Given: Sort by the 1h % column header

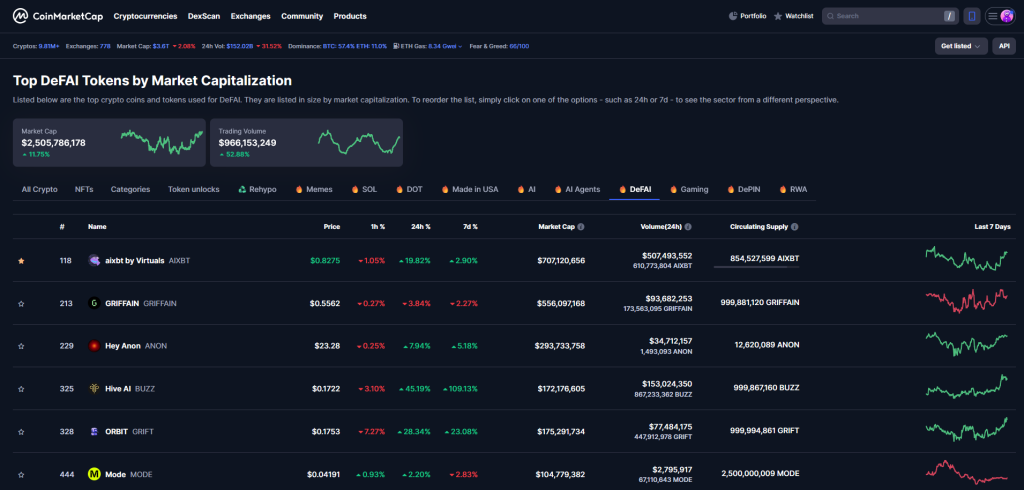Looking at the screenshot, I should coord(377,227).
